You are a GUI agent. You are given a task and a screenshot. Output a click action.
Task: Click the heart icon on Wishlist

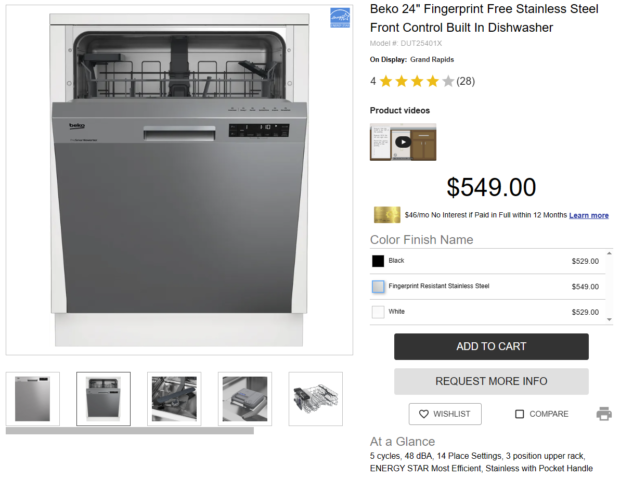pos(423,414)
